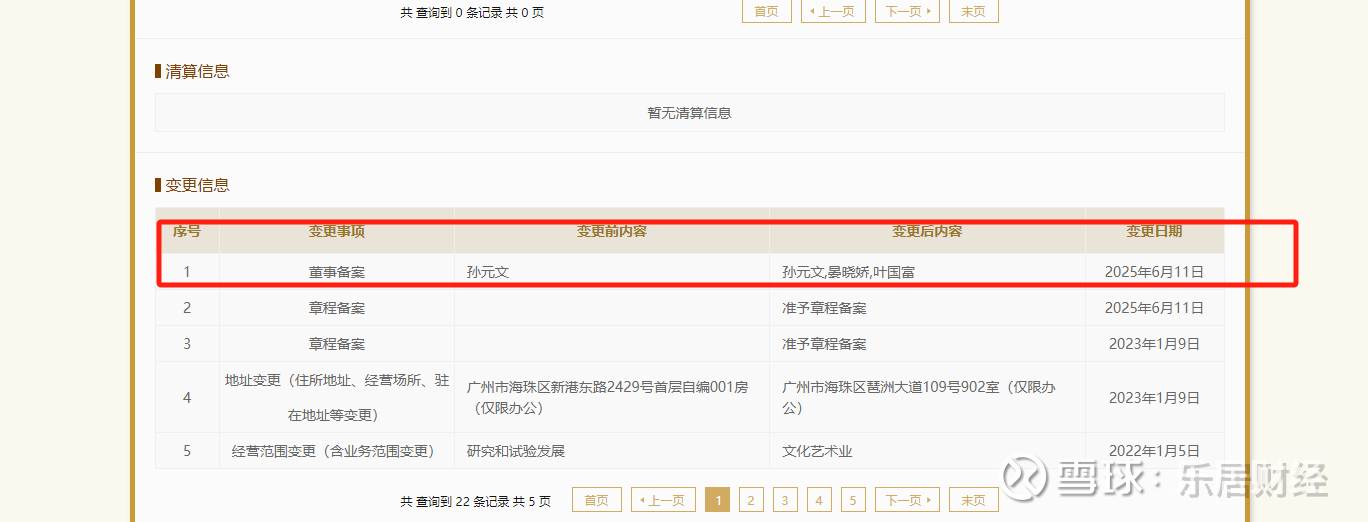Select the 董事备案 cell in row 1

337,272
